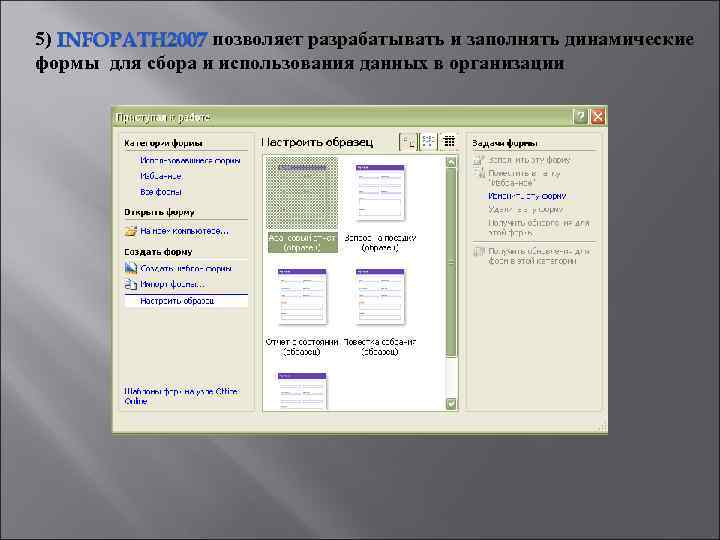Select the Запрос на поездку sample thumbnail
The width and height of the screenshot is (720, 540).
pyautogui.click(x=380, y=193)
